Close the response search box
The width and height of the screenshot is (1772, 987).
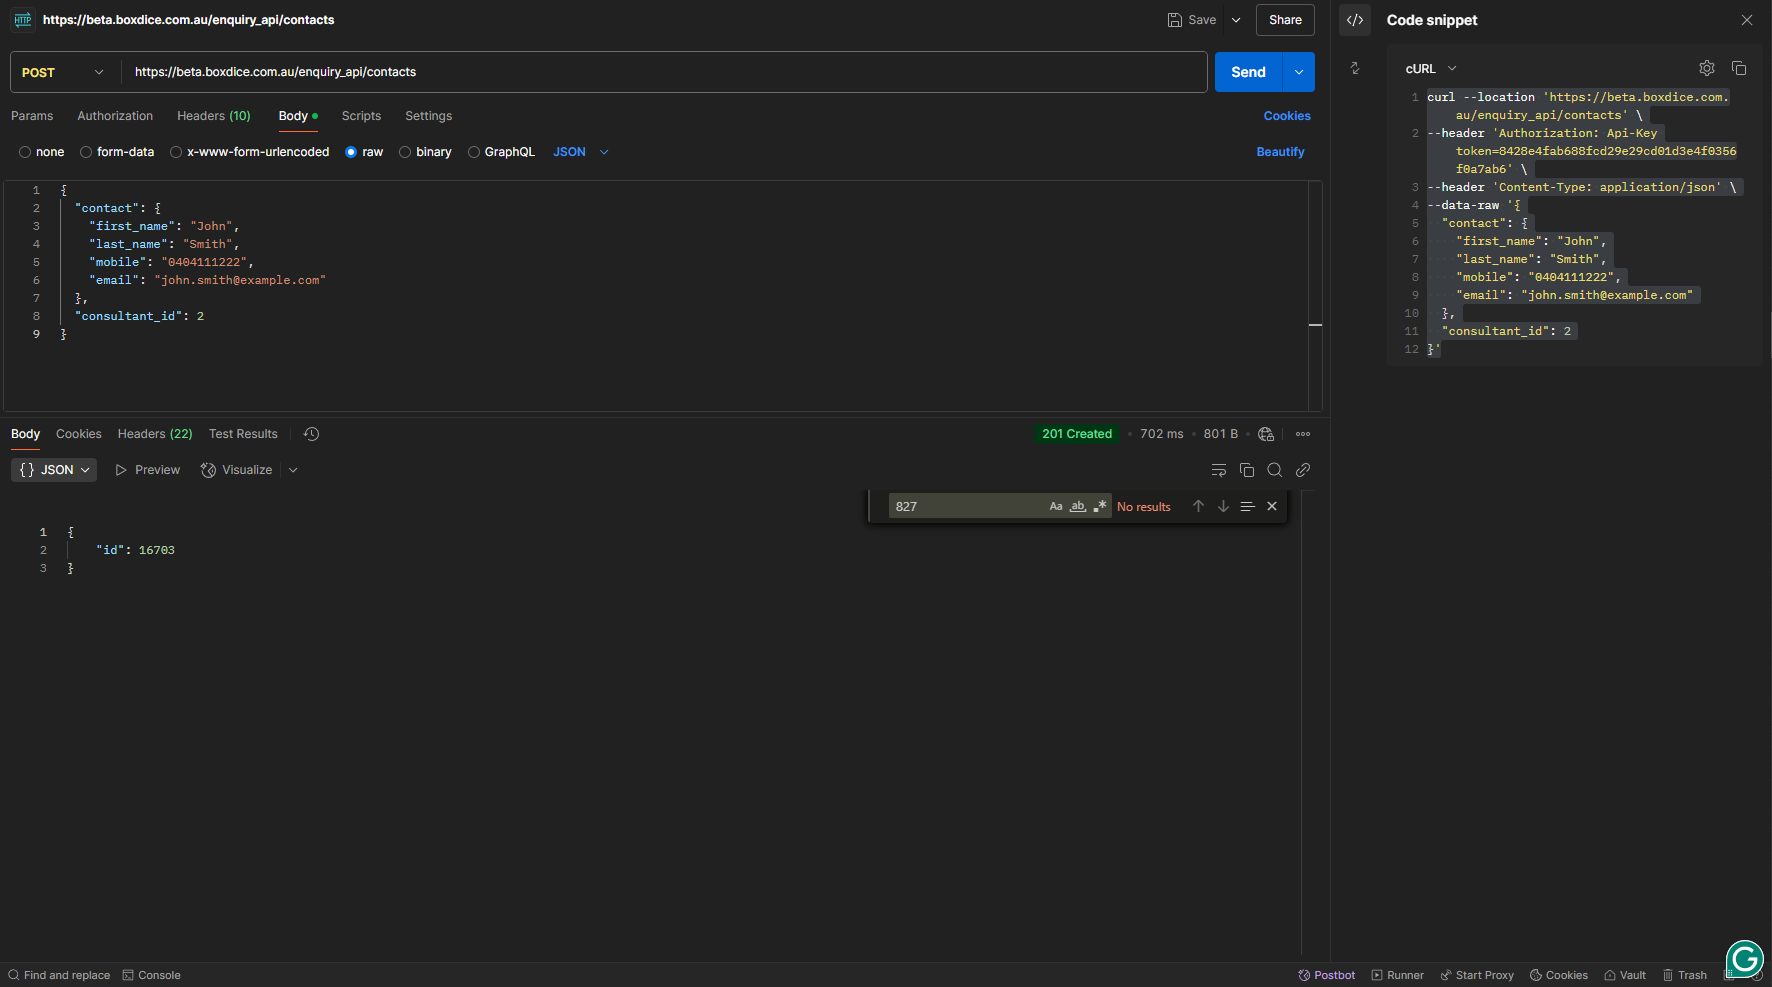[x=1272, y=506]
